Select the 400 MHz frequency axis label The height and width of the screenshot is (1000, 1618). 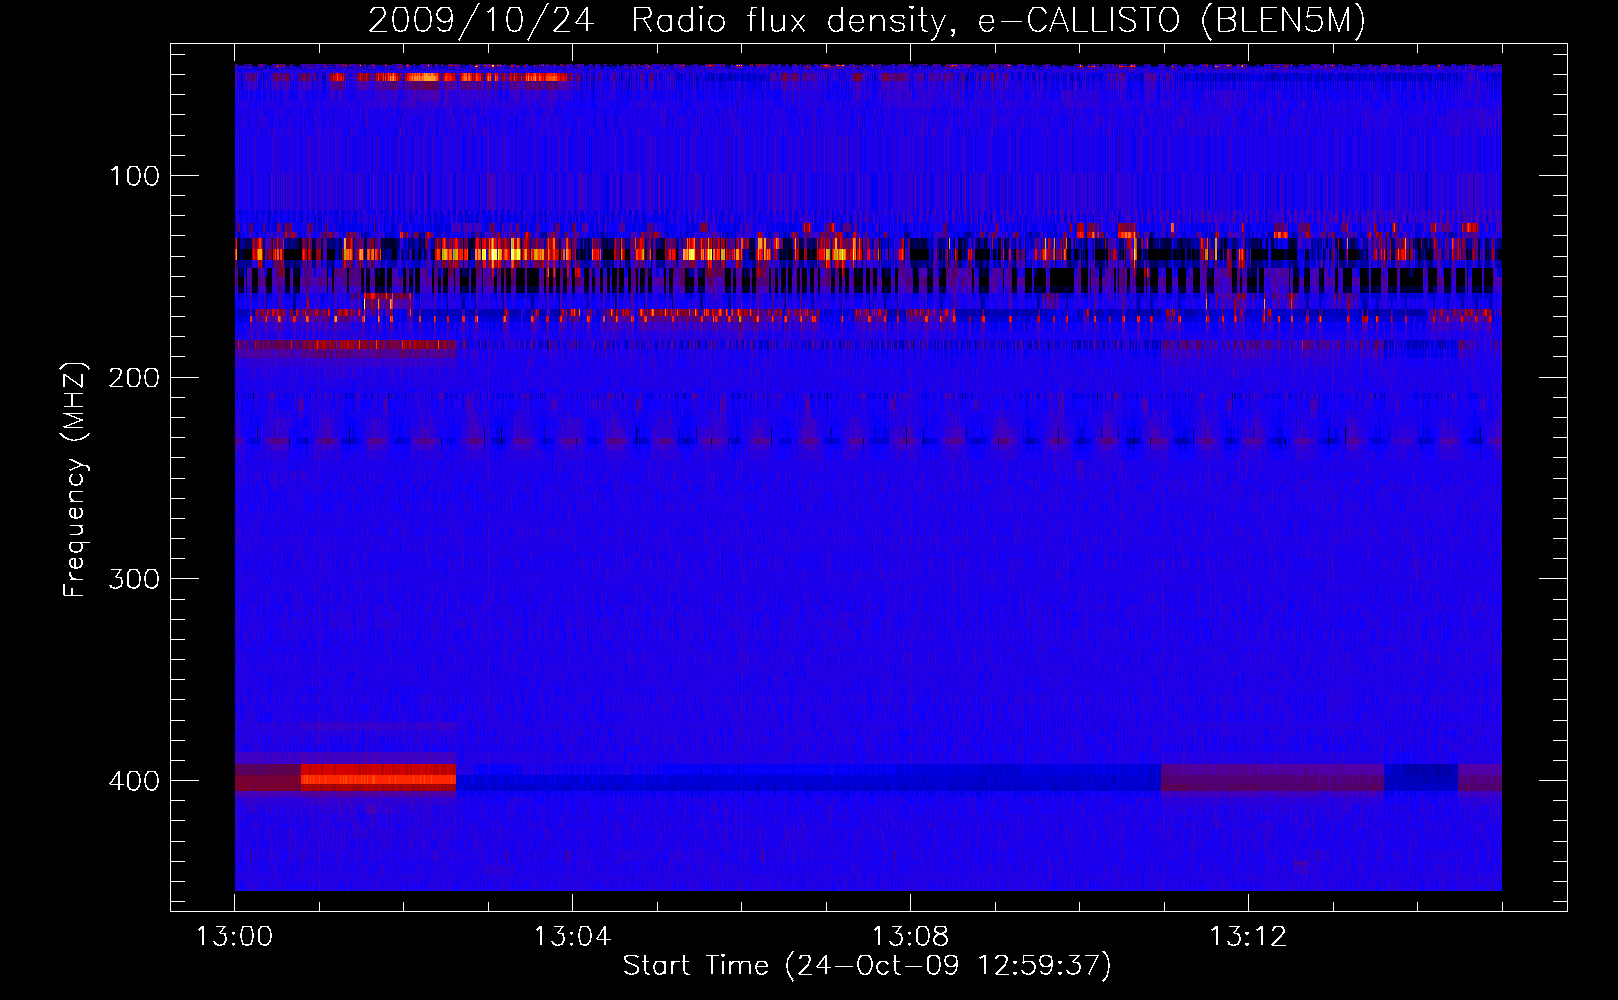[x=134, y=781]
